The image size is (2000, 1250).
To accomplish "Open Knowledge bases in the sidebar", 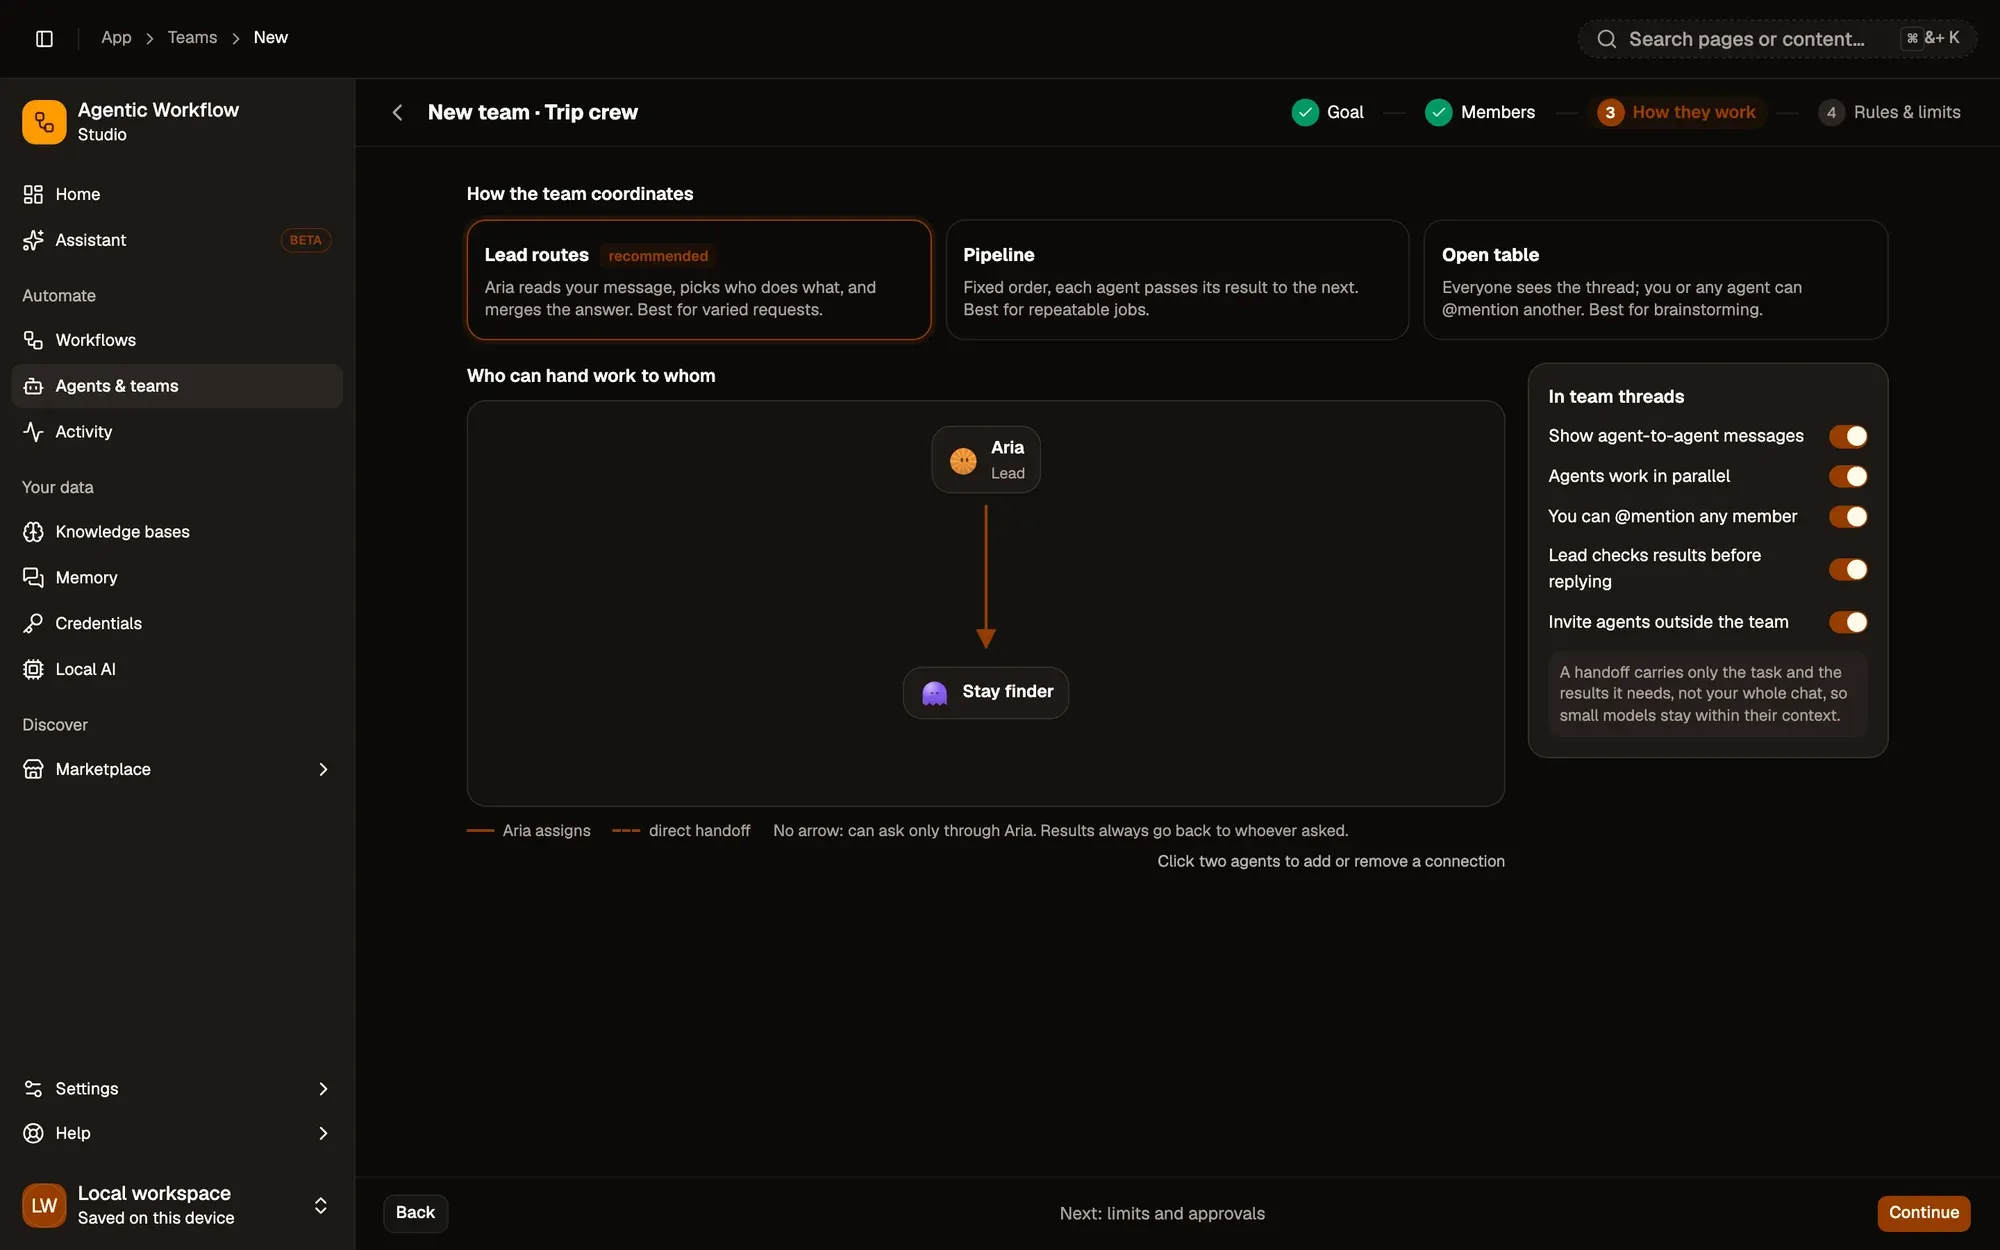I will tap(177, 532).
